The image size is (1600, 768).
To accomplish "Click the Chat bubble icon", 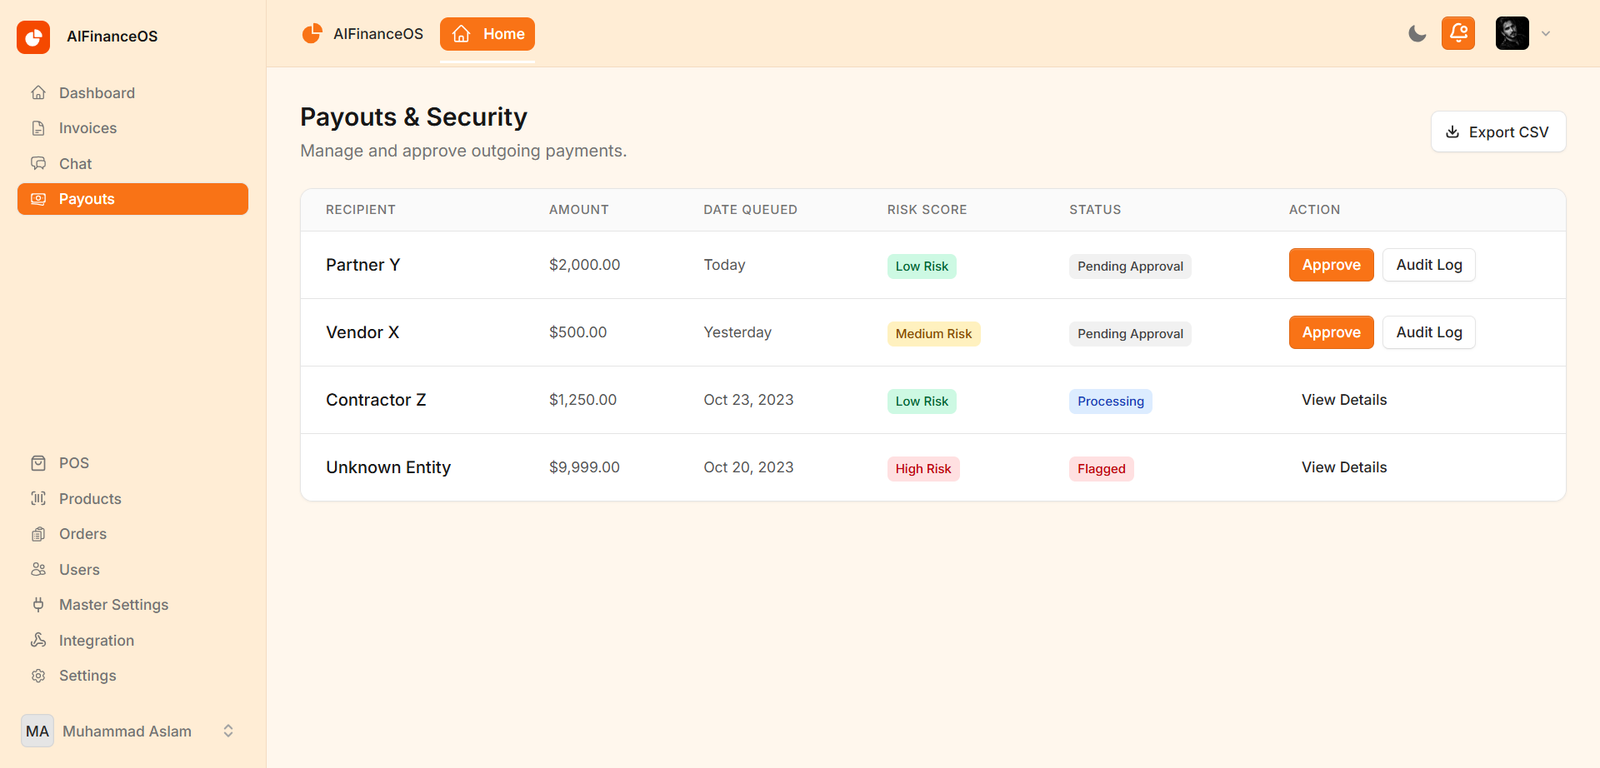I will coord(38,164).
